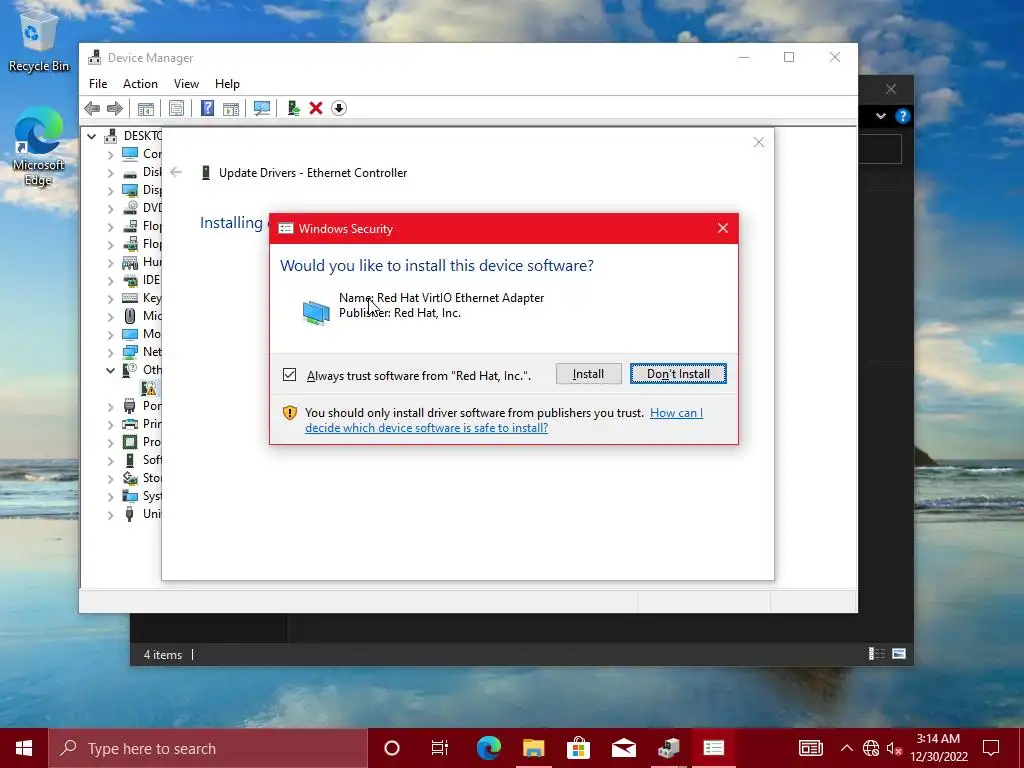Viewport: 1024px width, 768px height.
Task: Close the Update Drivers wizard
Action: pyautogui.click(x=759, y=142)
